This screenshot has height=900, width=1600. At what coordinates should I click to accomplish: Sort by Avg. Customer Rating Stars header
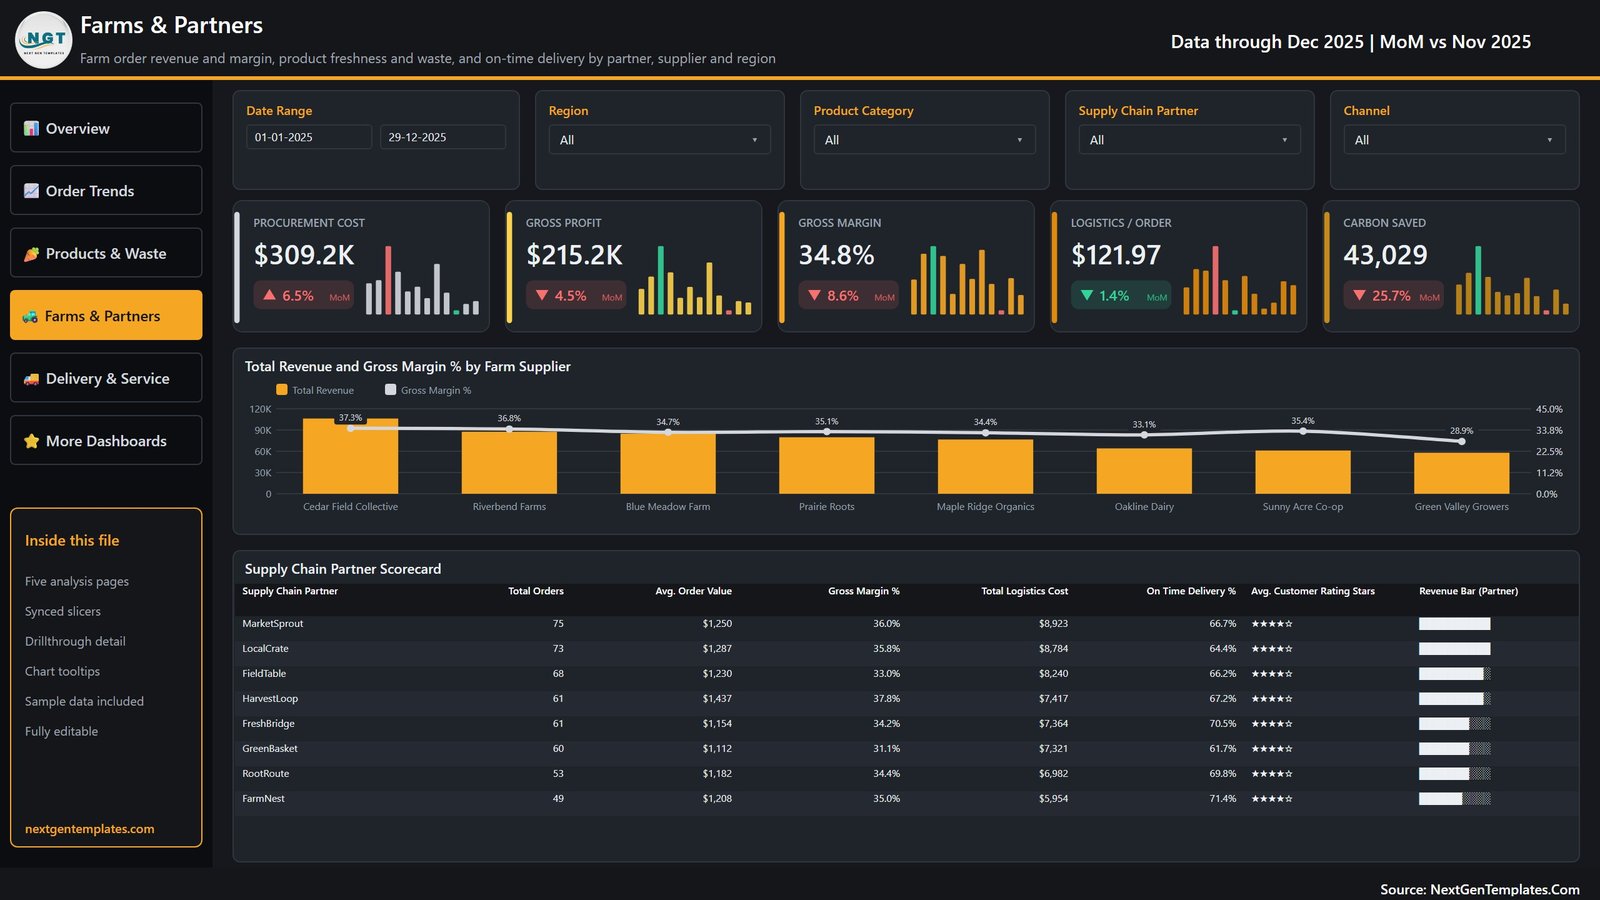click(x=1313, y=591)
